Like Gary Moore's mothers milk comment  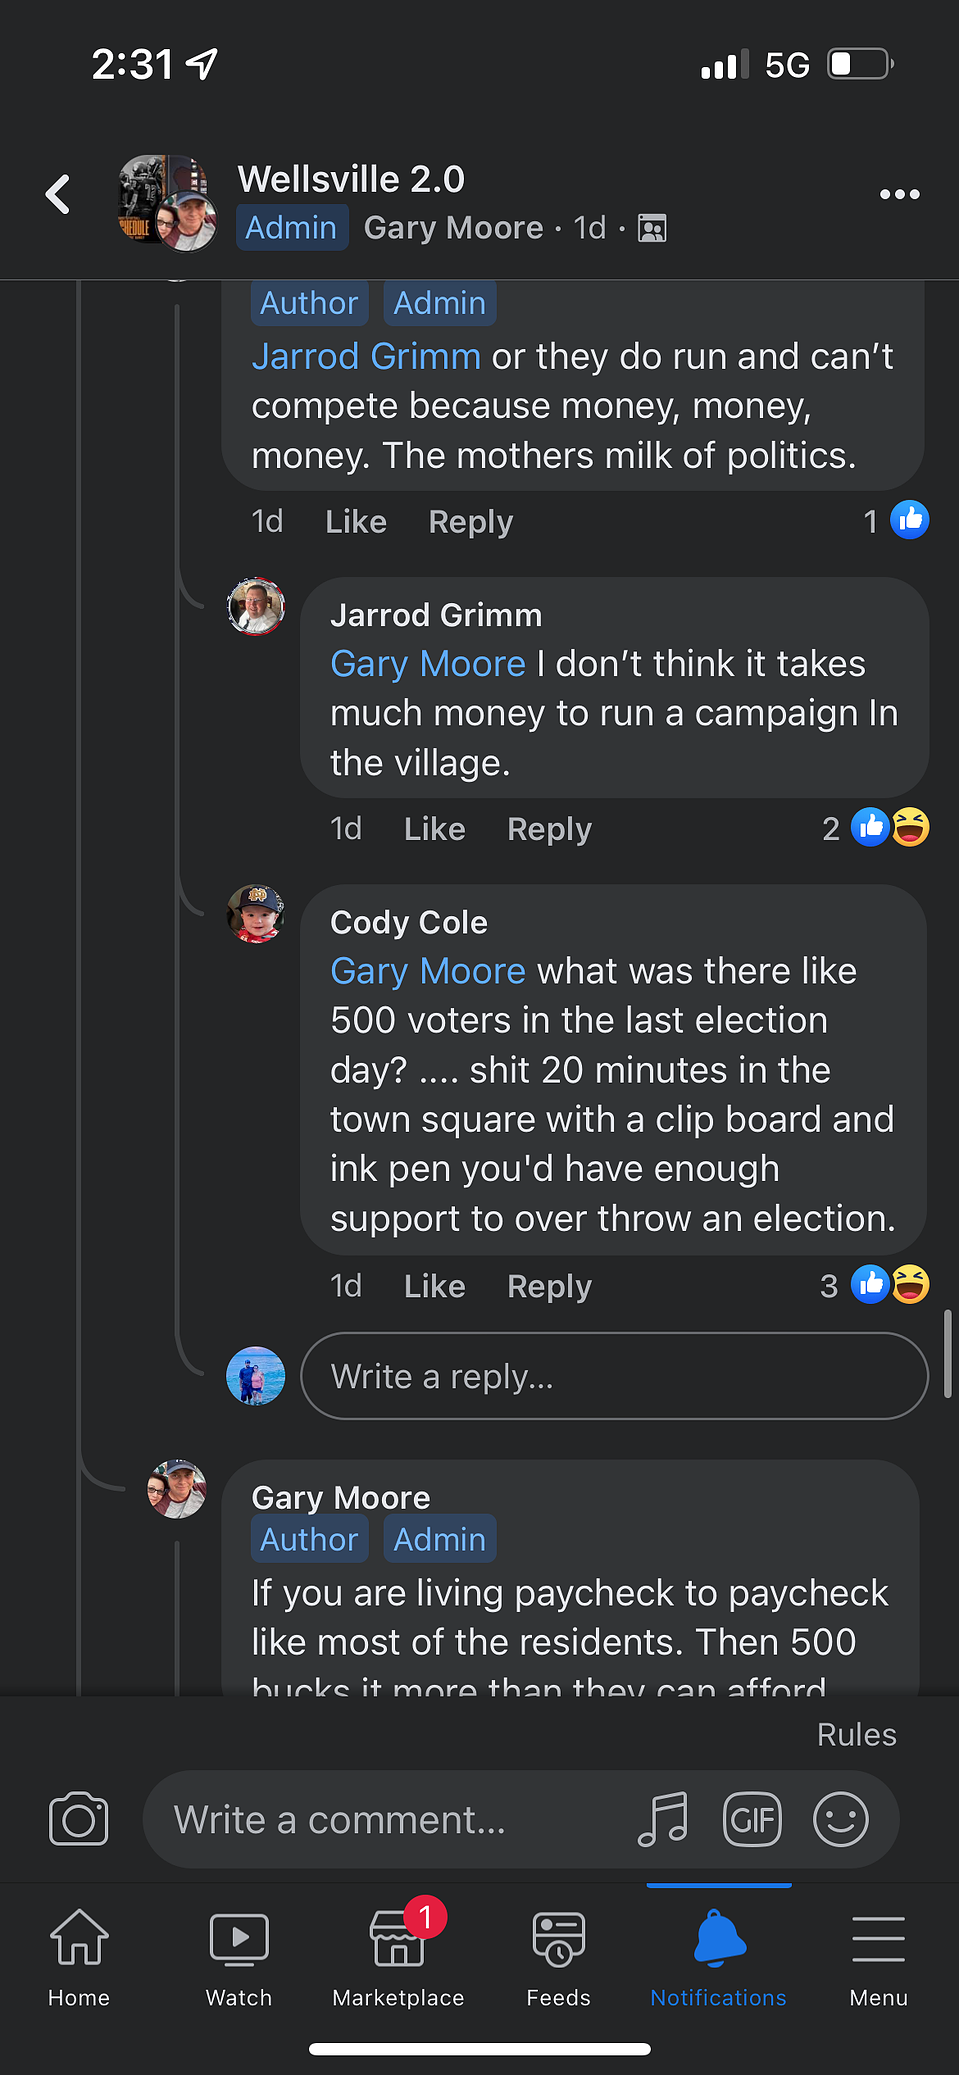[x=356, y=522]
